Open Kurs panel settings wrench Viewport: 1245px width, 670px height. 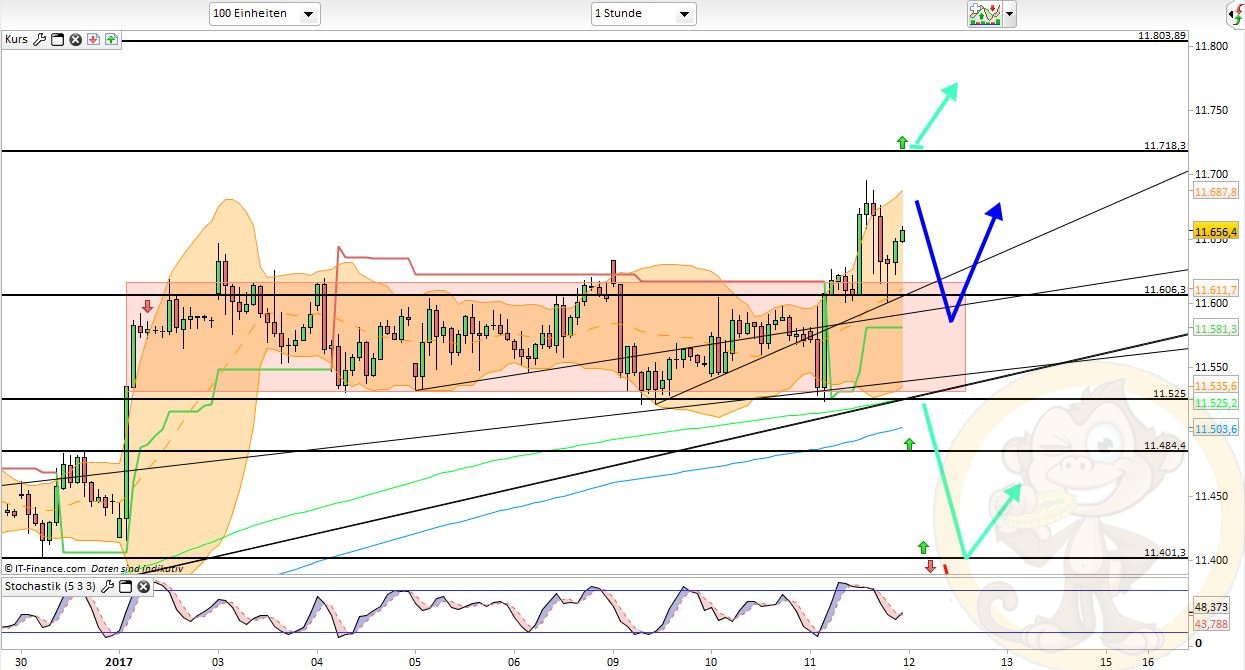(40, 40)
